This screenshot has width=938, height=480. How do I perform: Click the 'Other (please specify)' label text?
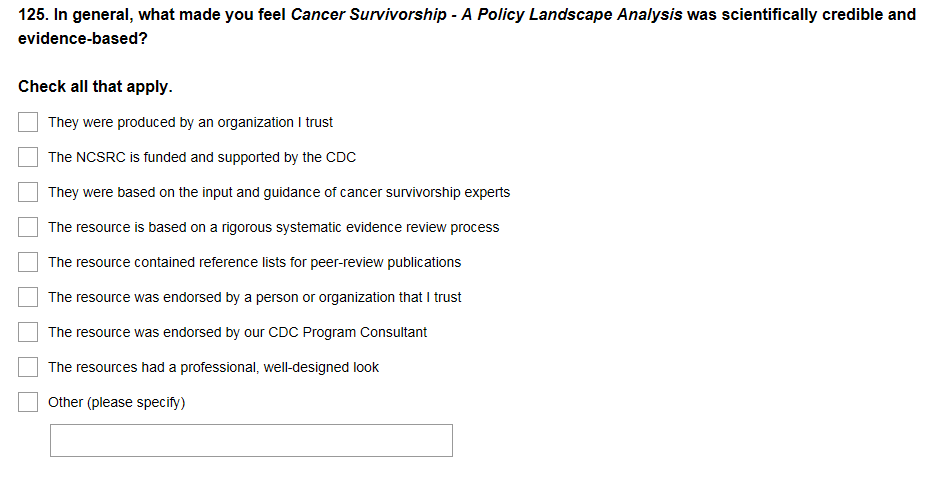(x=116, y=402)
